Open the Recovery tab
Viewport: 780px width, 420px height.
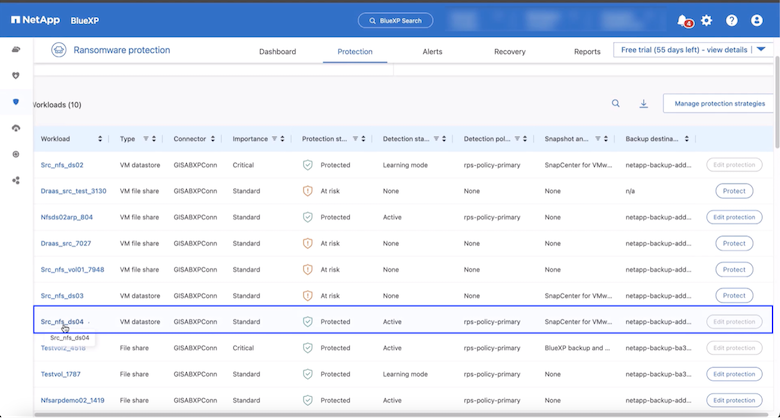coord(510,52)
